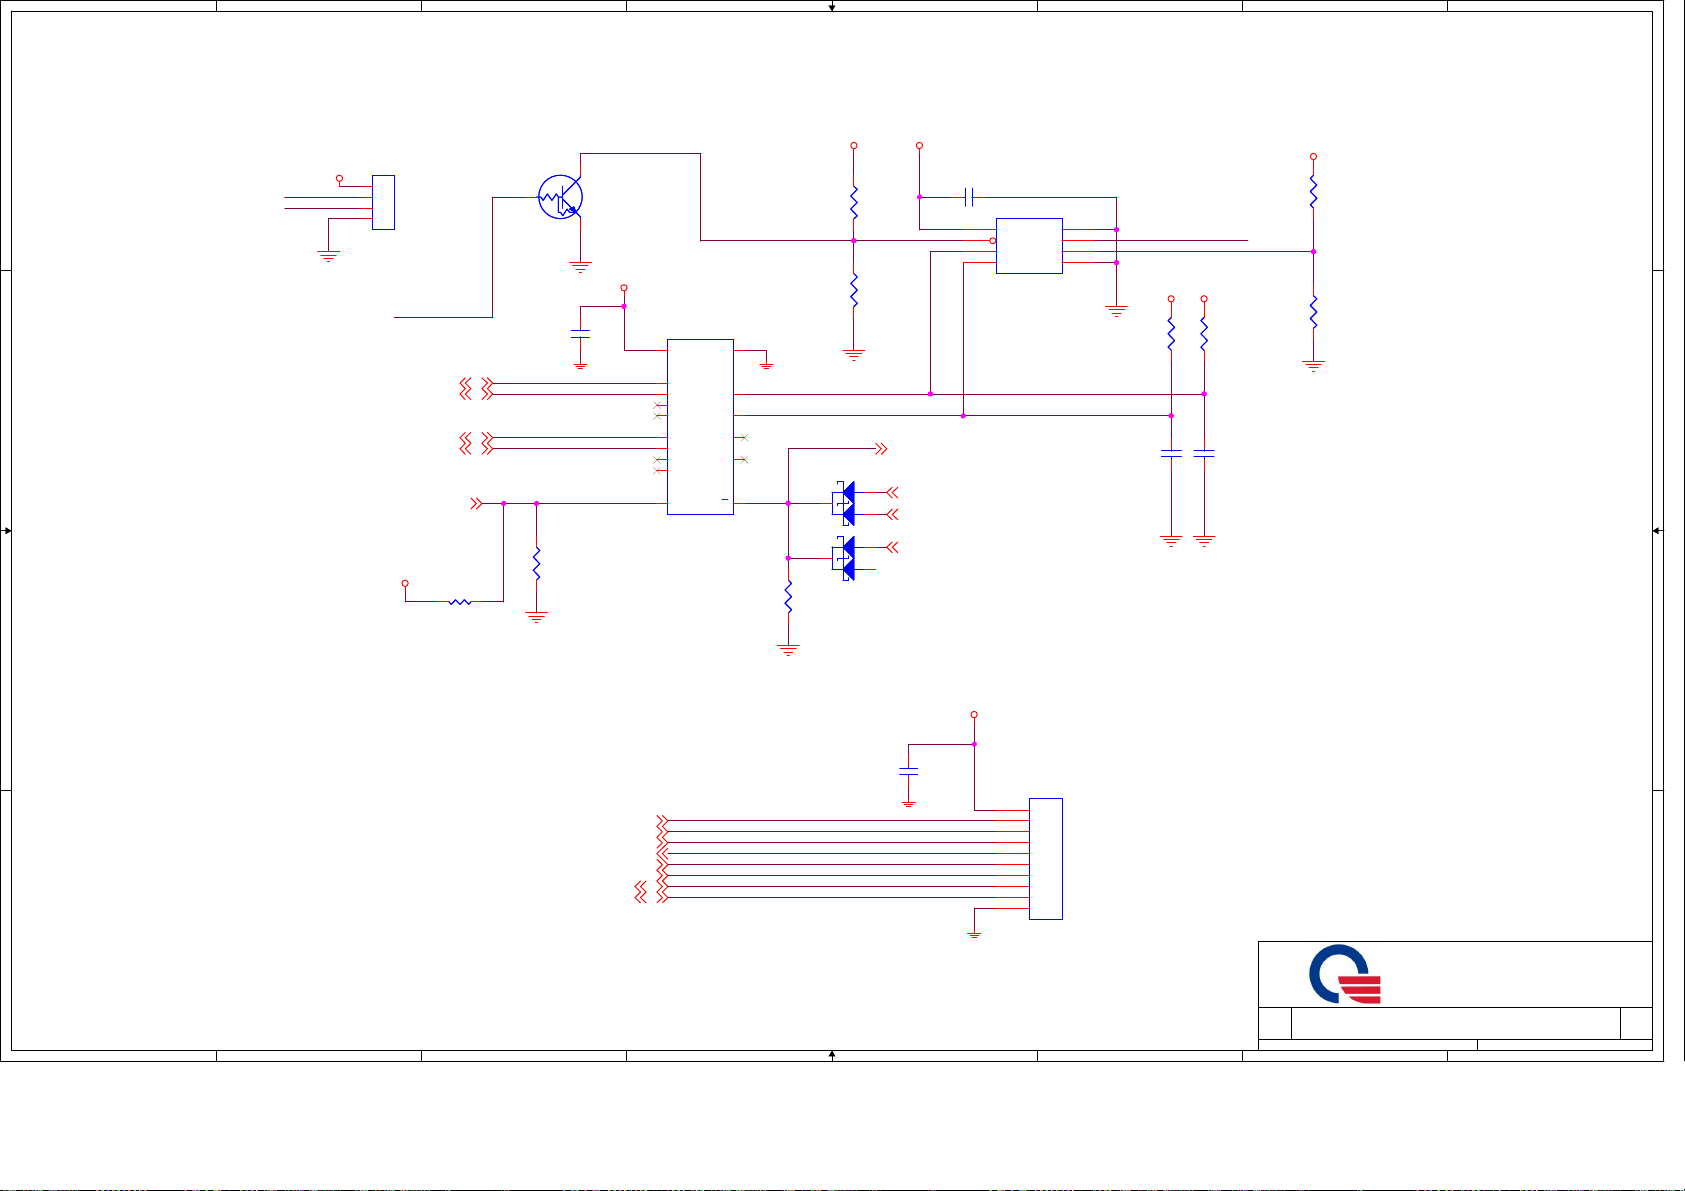The image size is (1685, 1191).
Task: Select the upper dual diode pair symbol
Action: [x=843, y=503]
